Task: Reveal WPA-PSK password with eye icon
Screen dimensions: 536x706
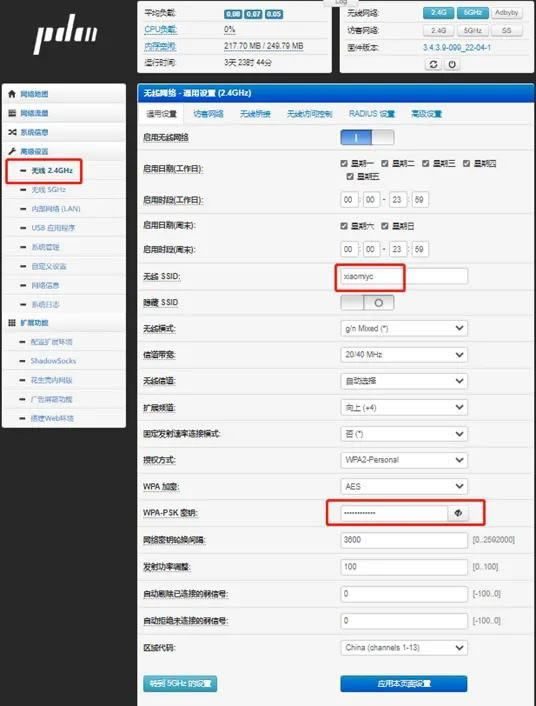Action: click(x=458, y=513)
